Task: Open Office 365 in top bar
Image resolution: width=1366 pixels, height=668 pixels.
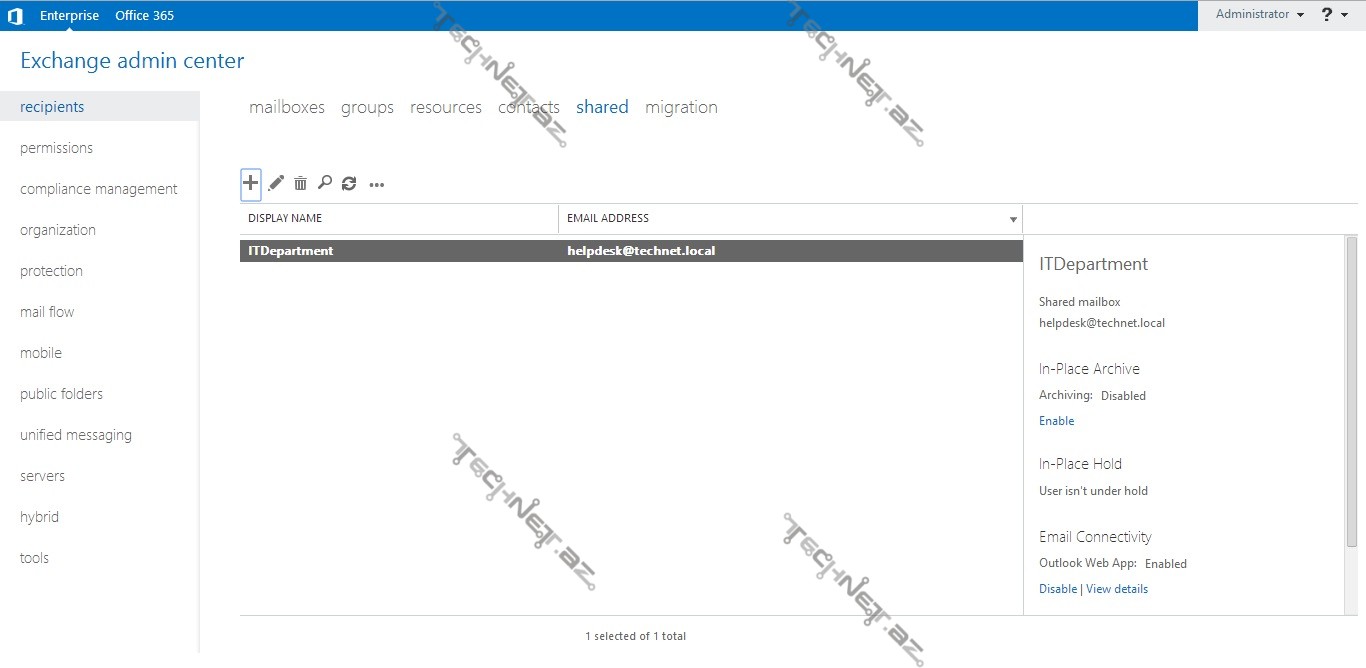Action: coord(145,15)
